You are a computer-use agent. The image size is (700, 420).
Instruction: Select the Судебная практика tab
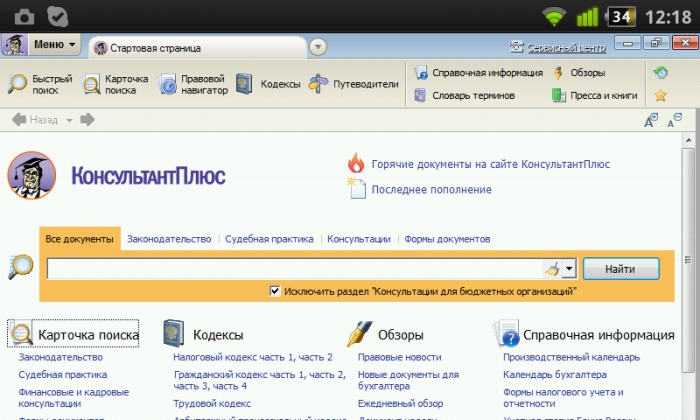(x=269, y=239)
